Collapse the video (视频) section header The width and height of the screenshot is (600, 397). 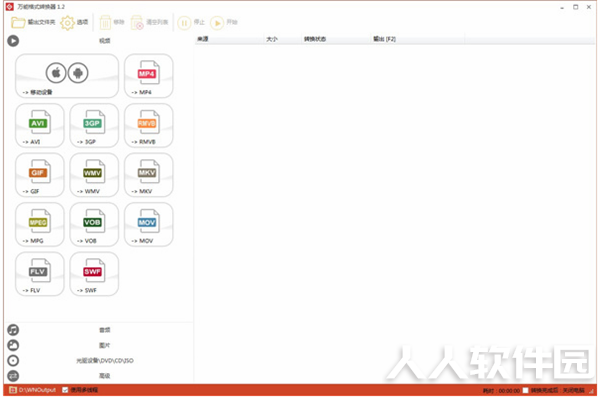tap(99, 41)
